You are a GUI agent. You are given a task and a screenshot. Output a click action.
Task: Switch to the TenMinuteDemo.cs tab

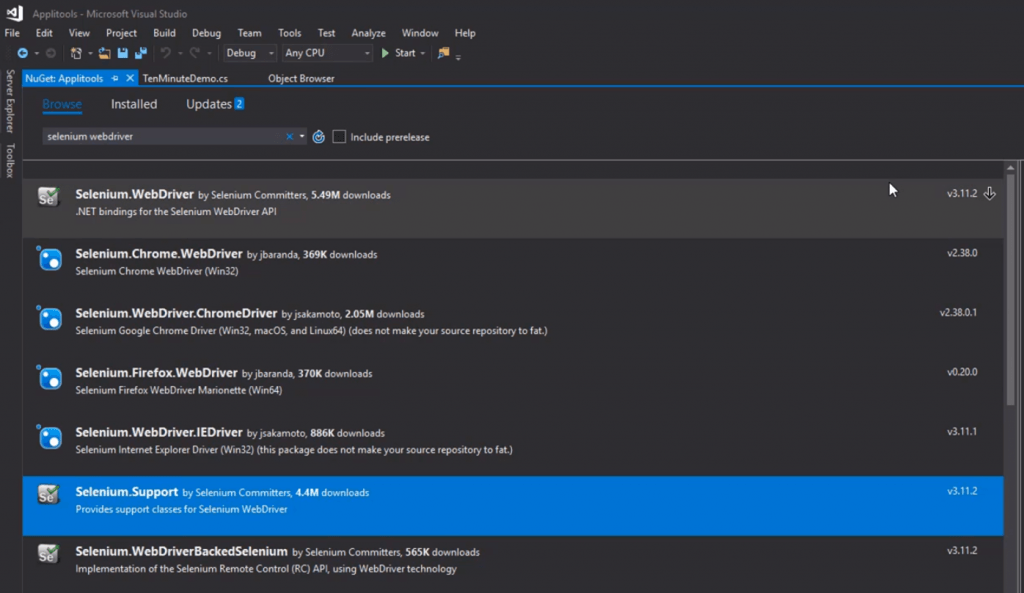coord(185,78)
